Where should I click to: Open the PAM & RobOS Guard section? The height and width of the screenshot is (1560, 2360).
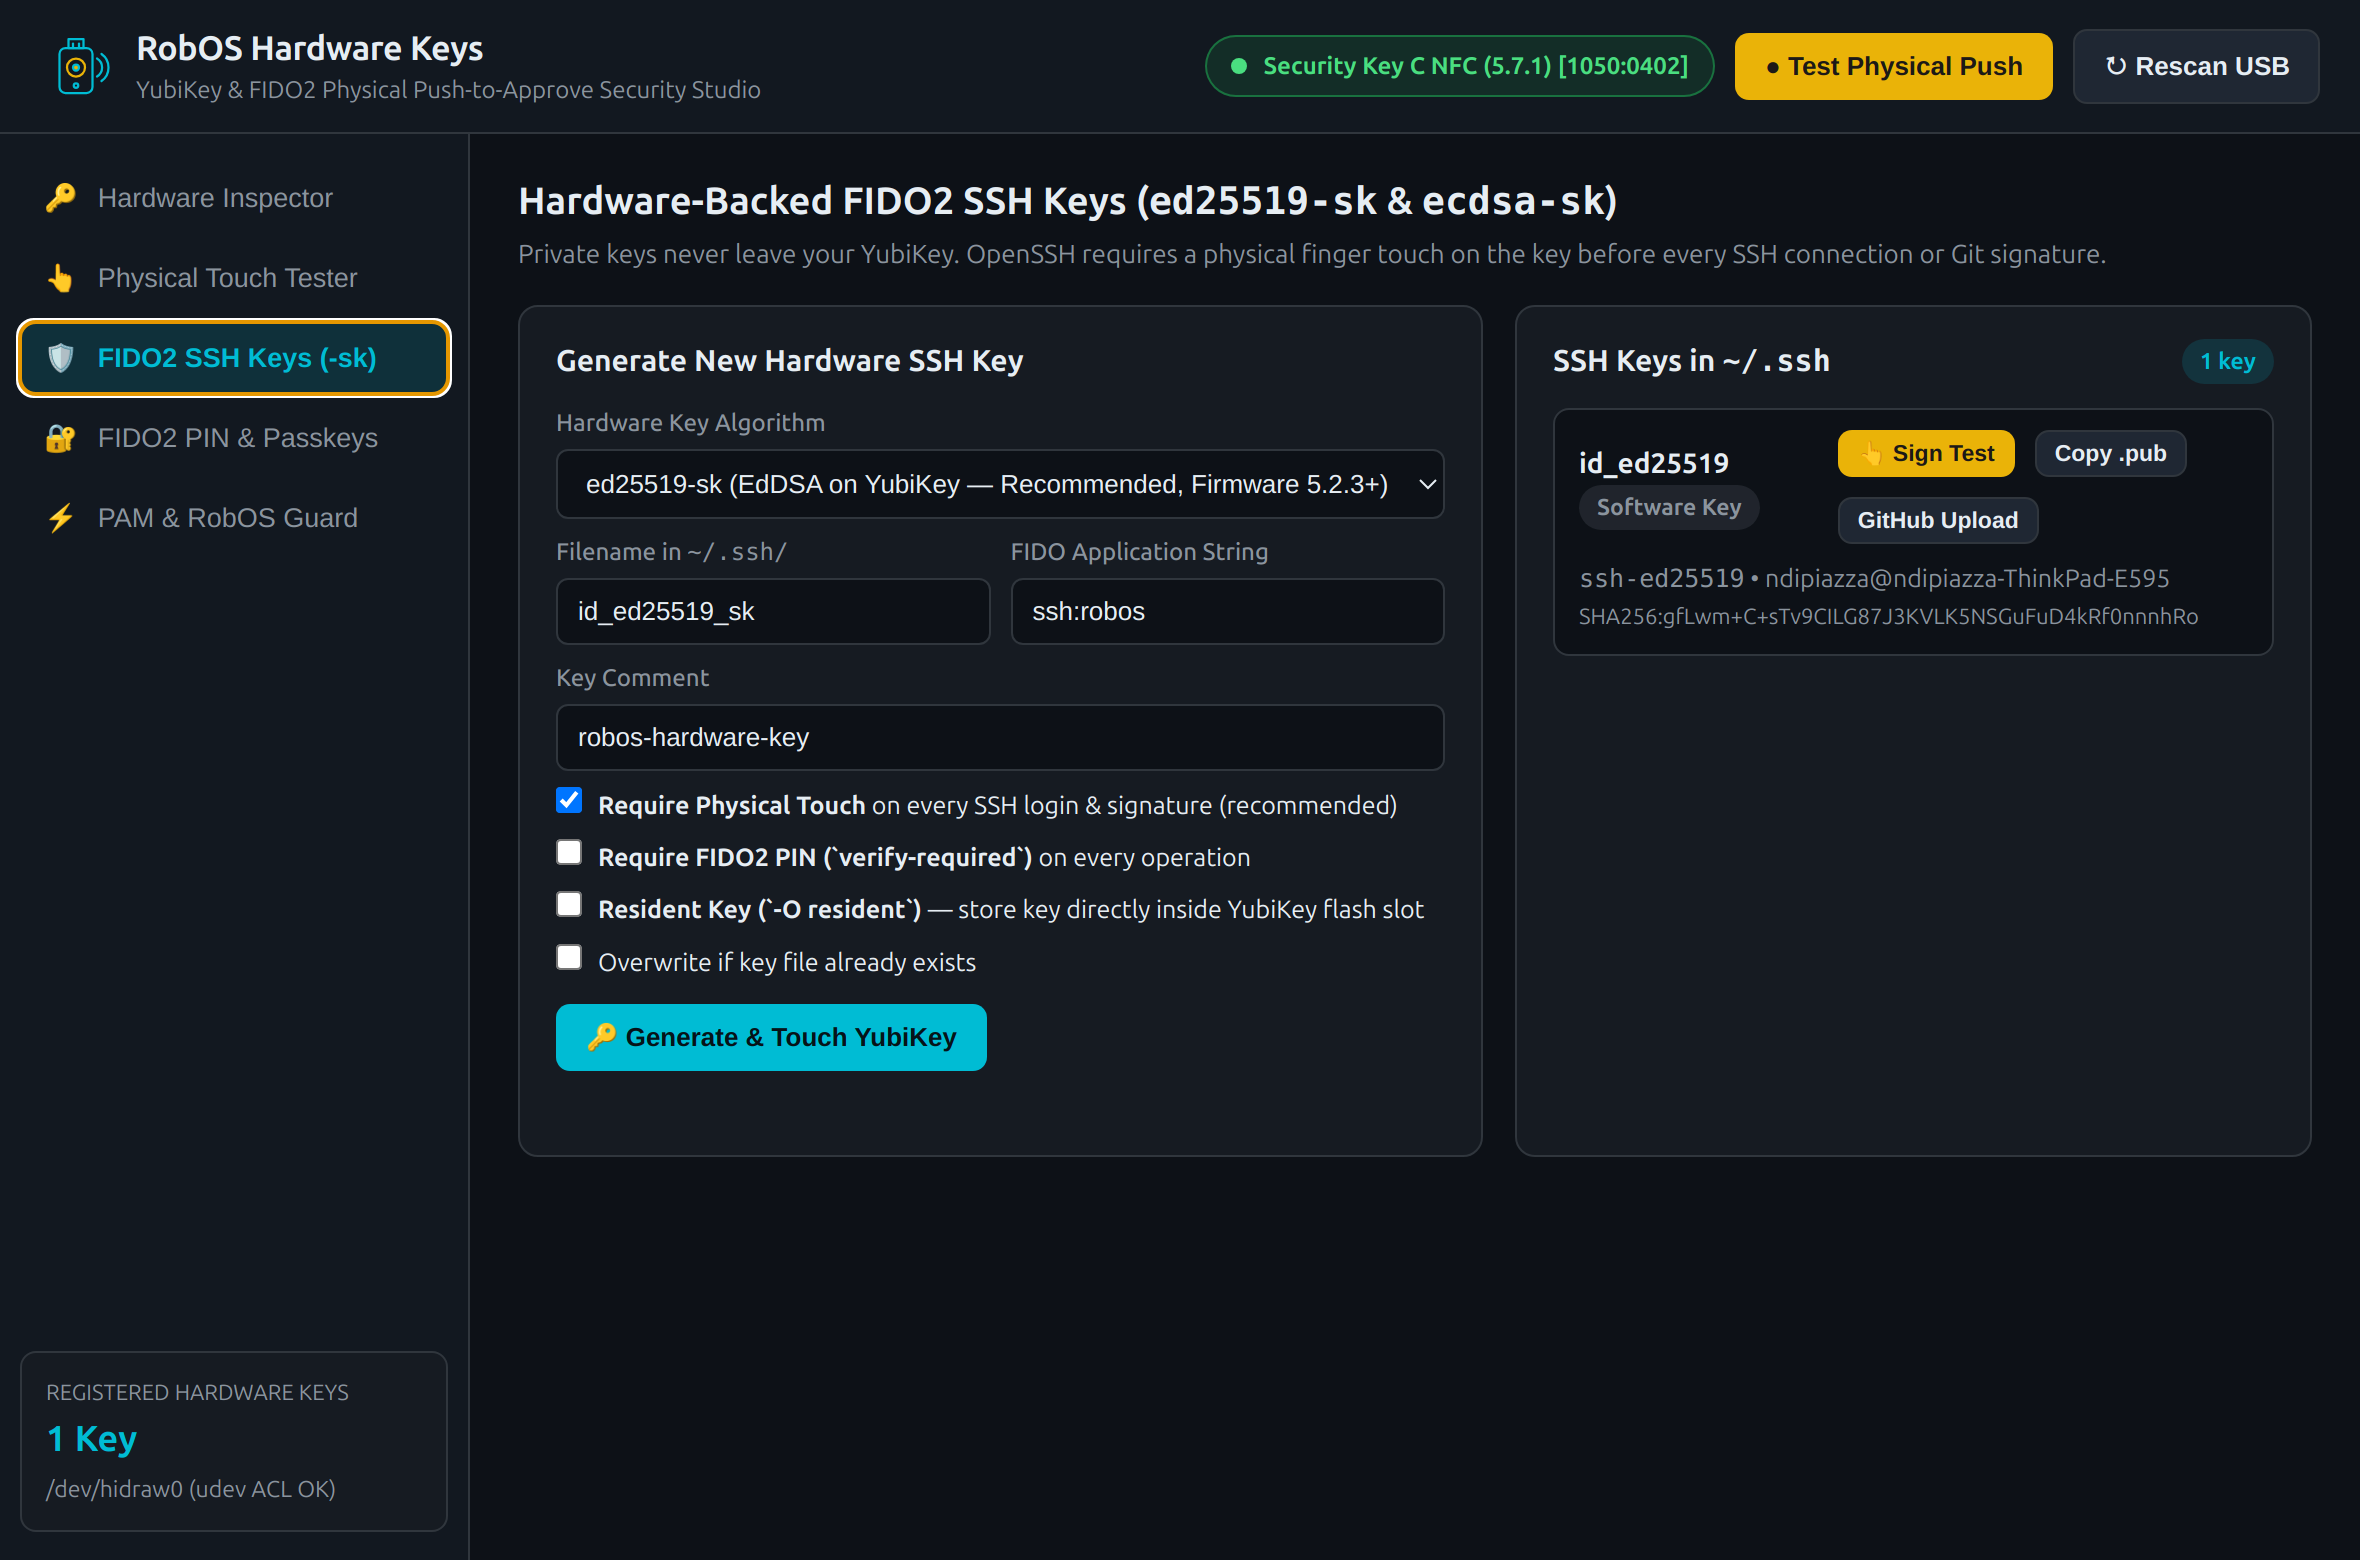pyautogui.click(x=234, y=518)
